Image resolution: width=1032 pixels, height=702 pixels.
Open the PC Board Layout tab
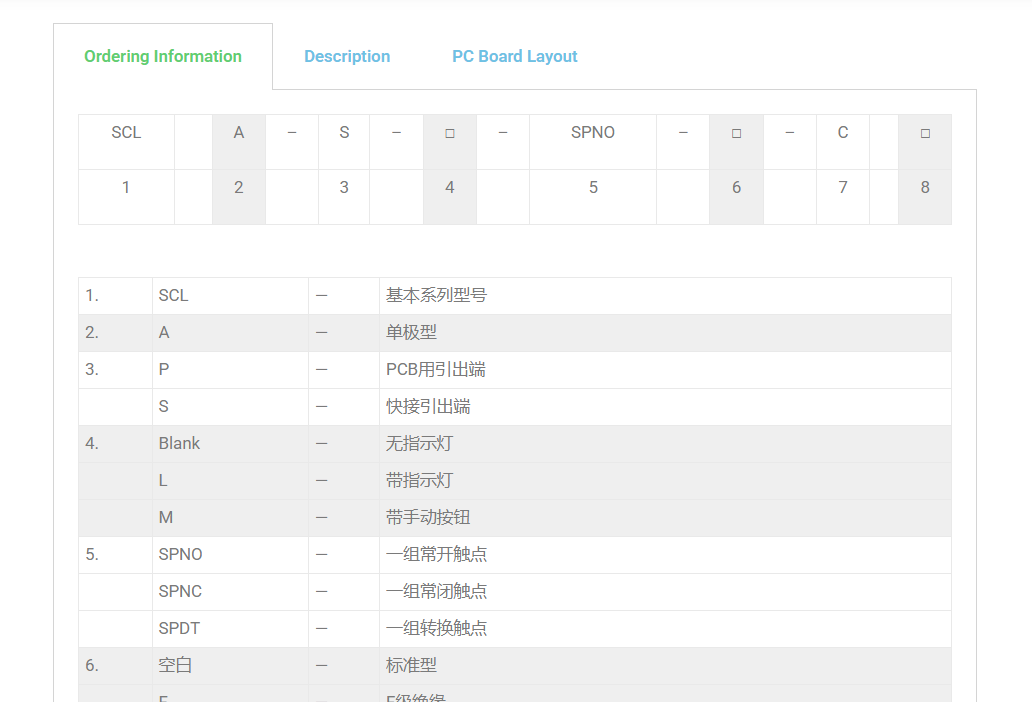tap(514, 57)
